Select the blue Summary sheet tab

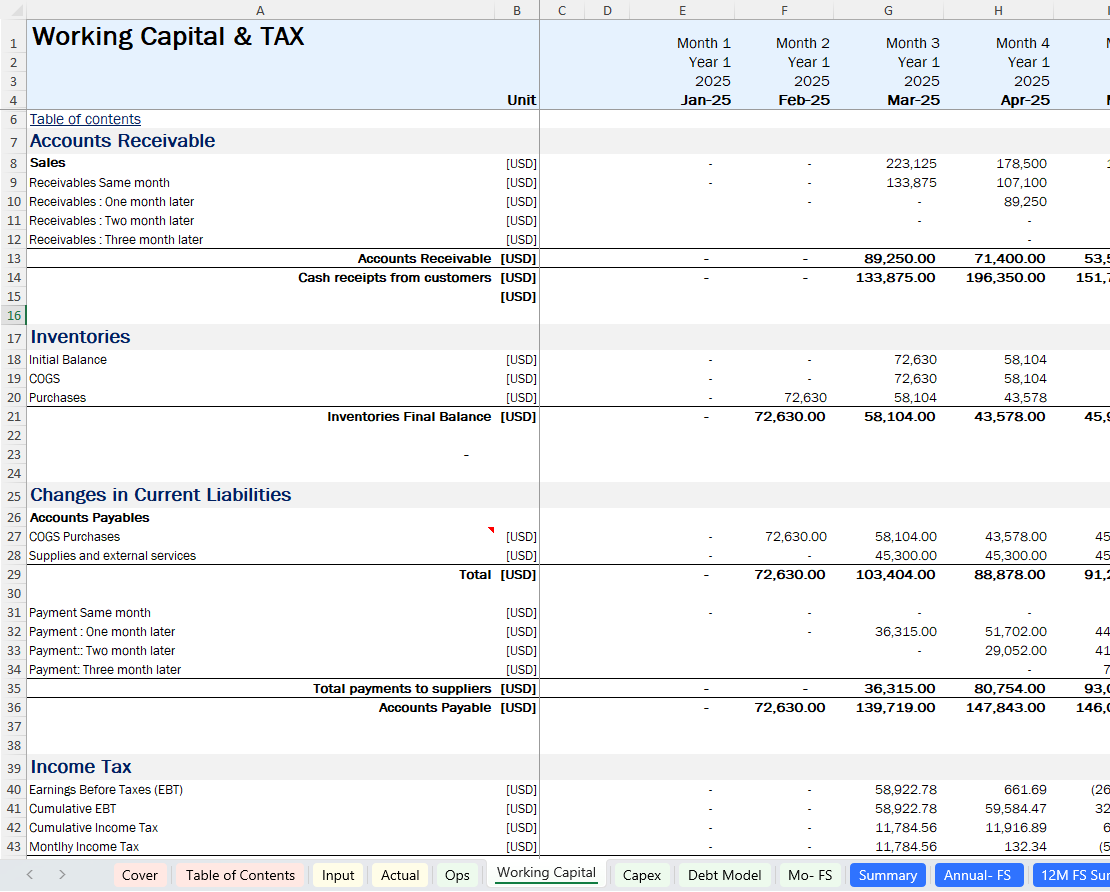point(887,875)
